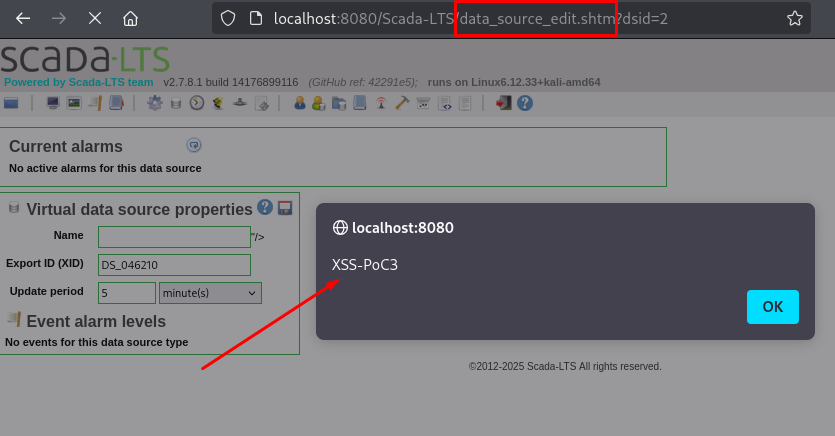Viewport: 835px width, 436px height.
Task: Stop page loading with X button
Action: point(95,19)
